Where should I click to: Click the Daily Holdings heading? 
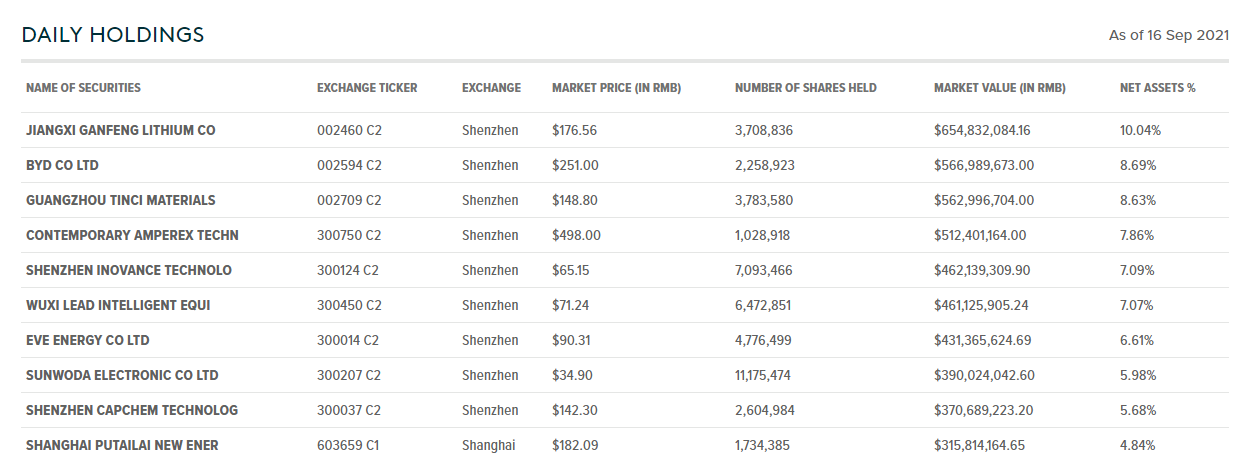[113, 35]
